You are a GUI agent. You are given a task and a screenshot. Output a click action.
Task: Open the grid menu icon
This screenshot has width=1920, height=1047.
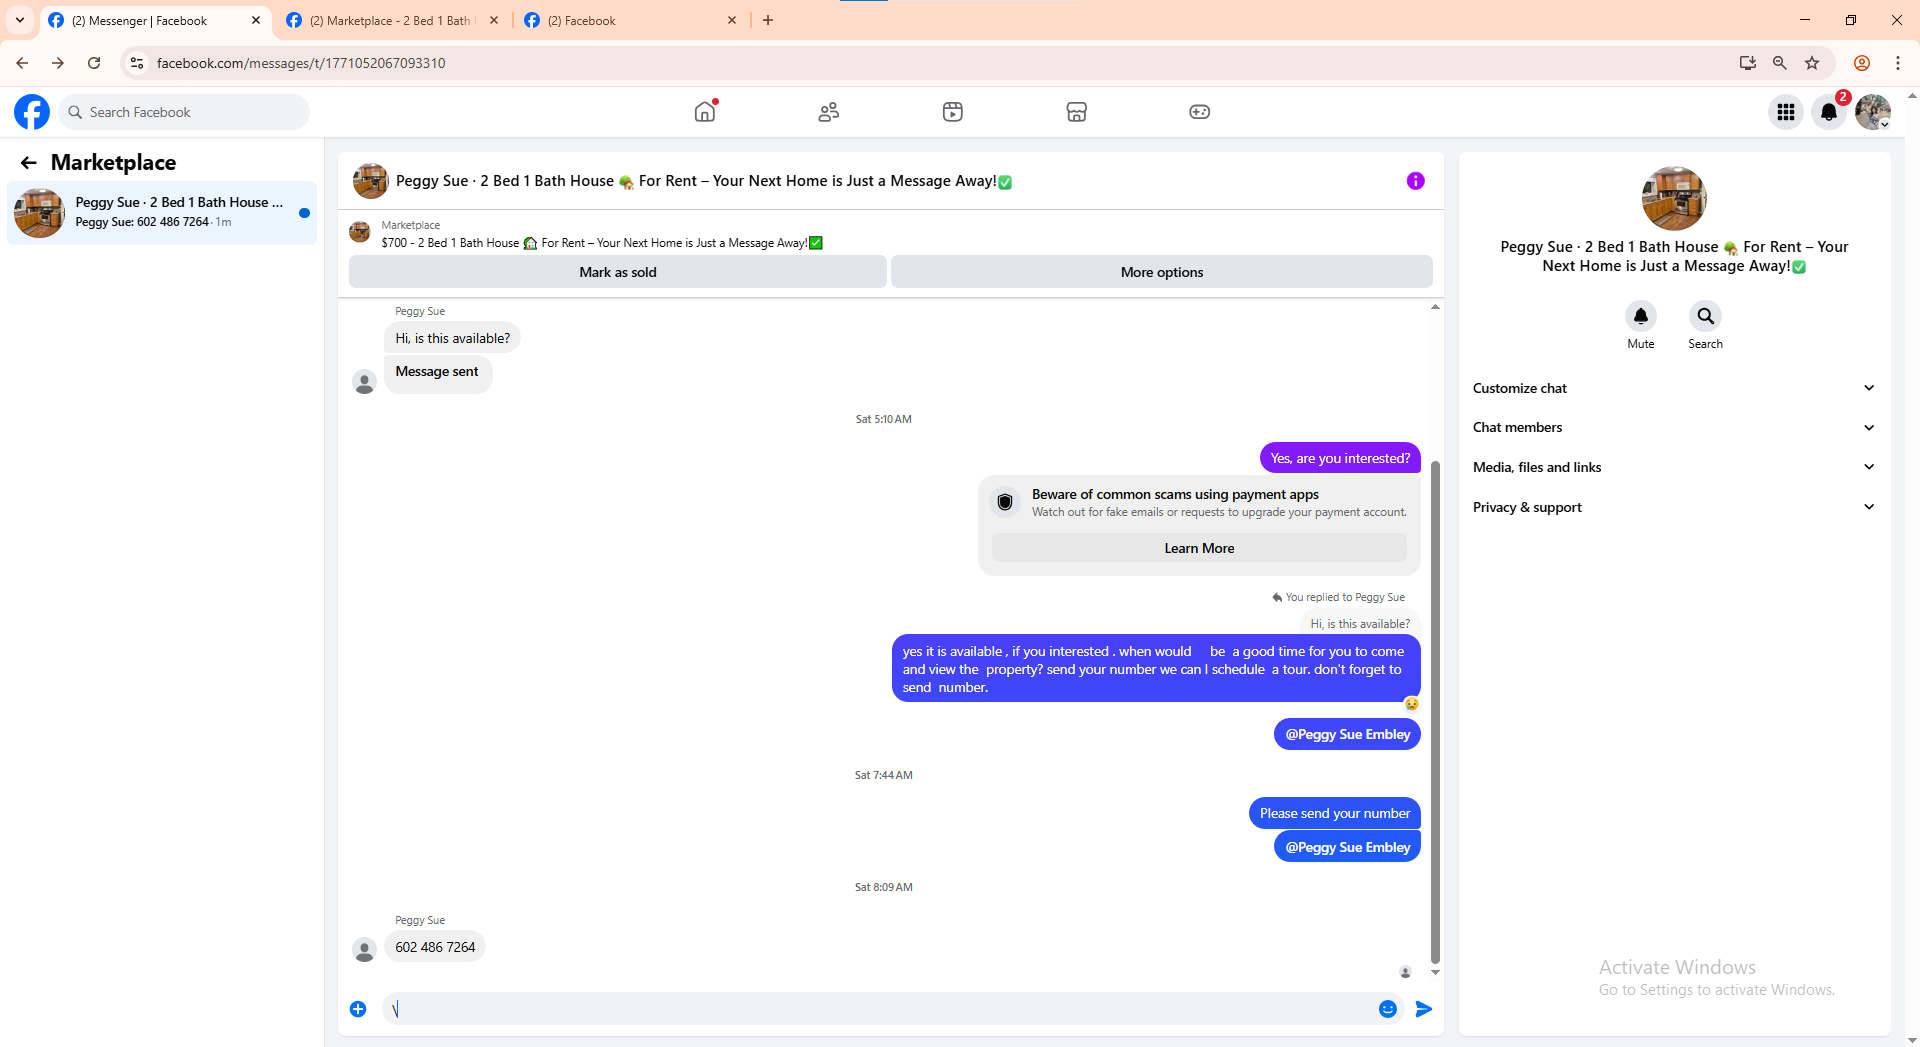coord(1786,112)
